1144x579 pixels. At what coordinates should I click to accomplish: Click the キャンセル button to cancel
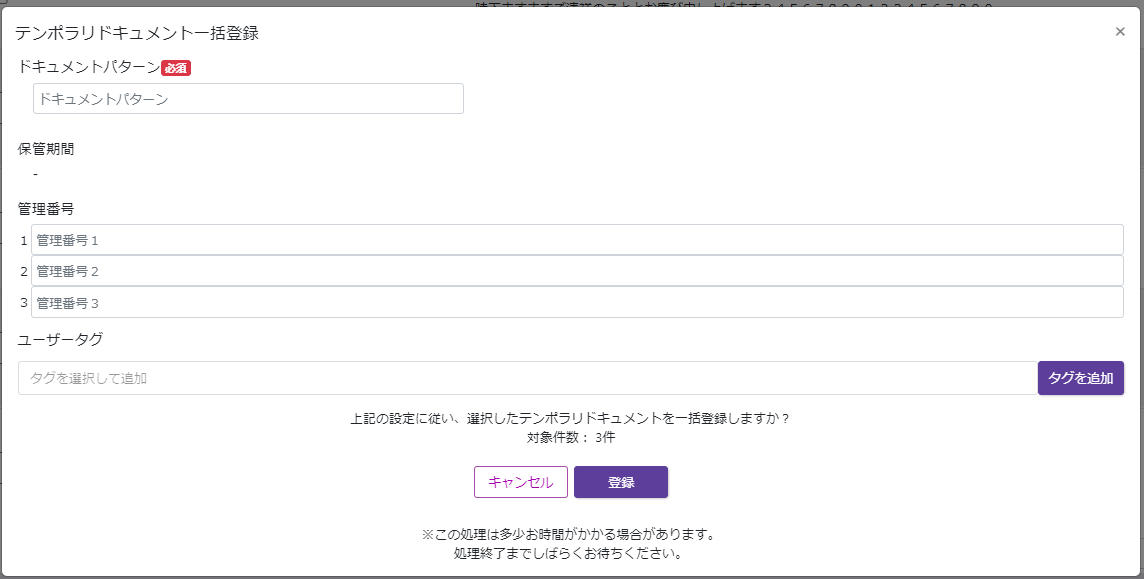pos(520,481)
